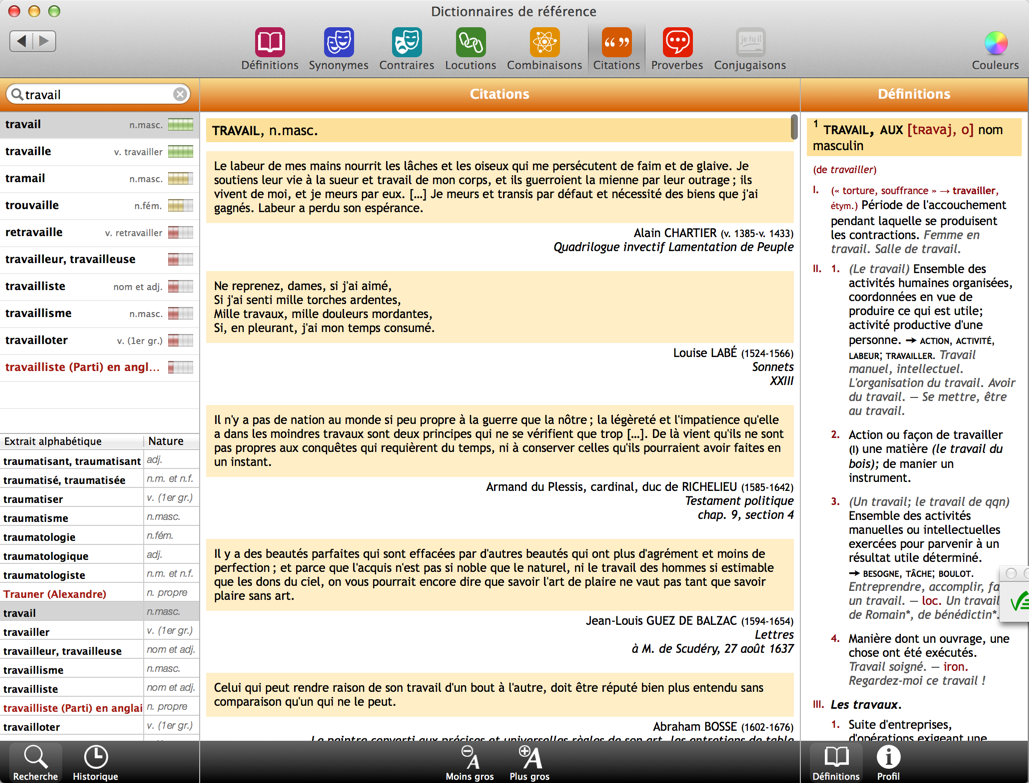Select traumatologiste in alphabetical list
This screenshot has height=783, width=1029.
pos(99,575)
